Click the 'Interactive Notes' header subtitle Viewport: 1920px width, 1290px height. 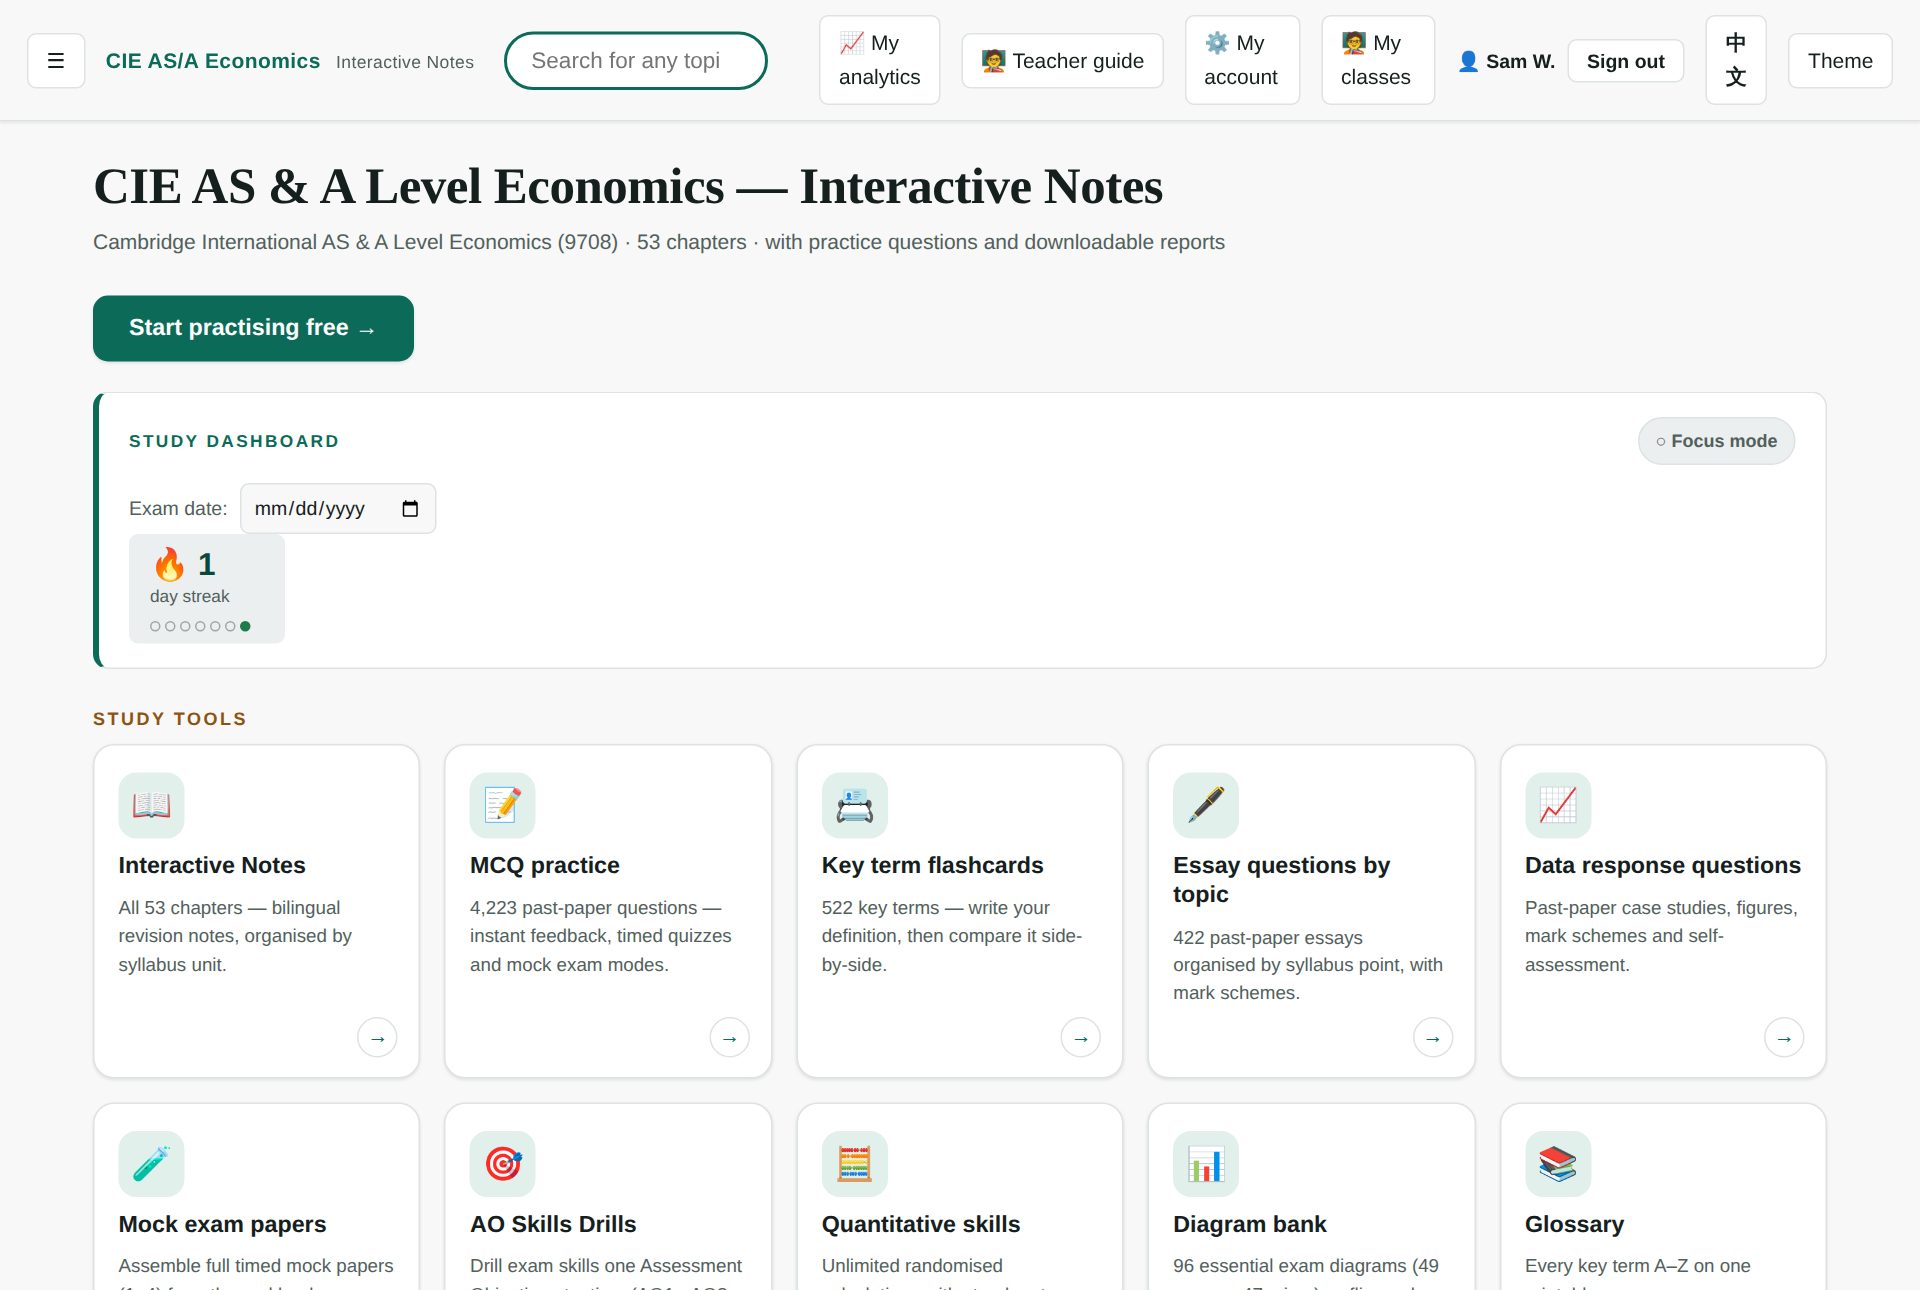405,62
